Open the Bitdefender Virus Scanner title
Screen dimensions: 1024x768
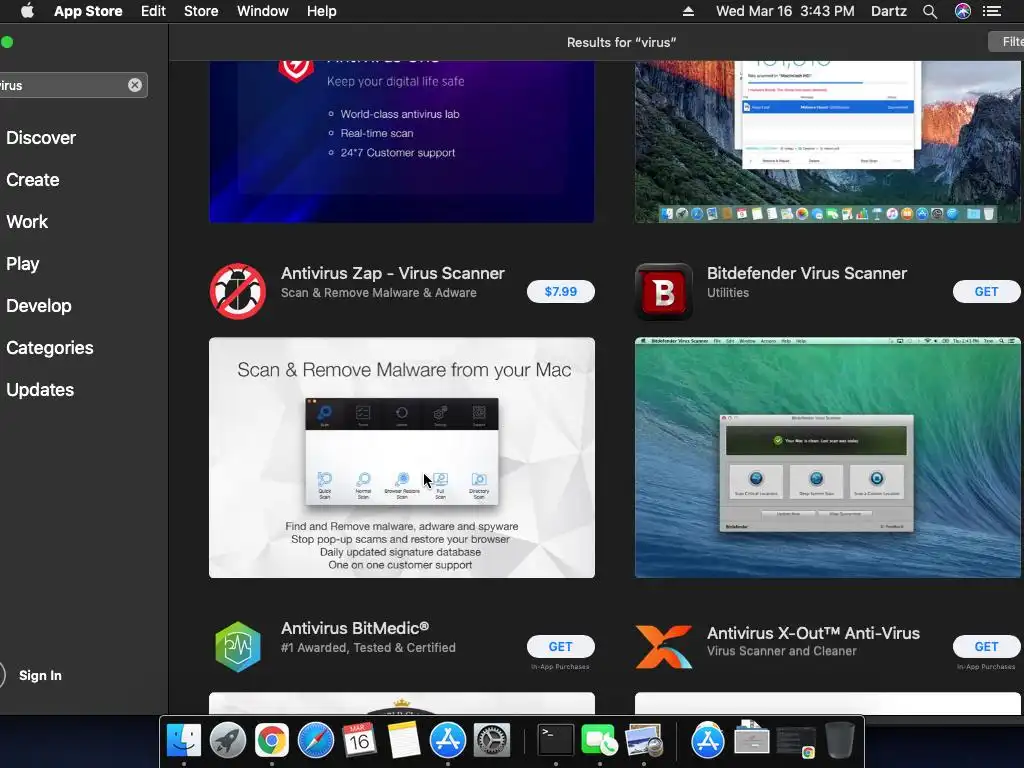click(x=807, y=273)
